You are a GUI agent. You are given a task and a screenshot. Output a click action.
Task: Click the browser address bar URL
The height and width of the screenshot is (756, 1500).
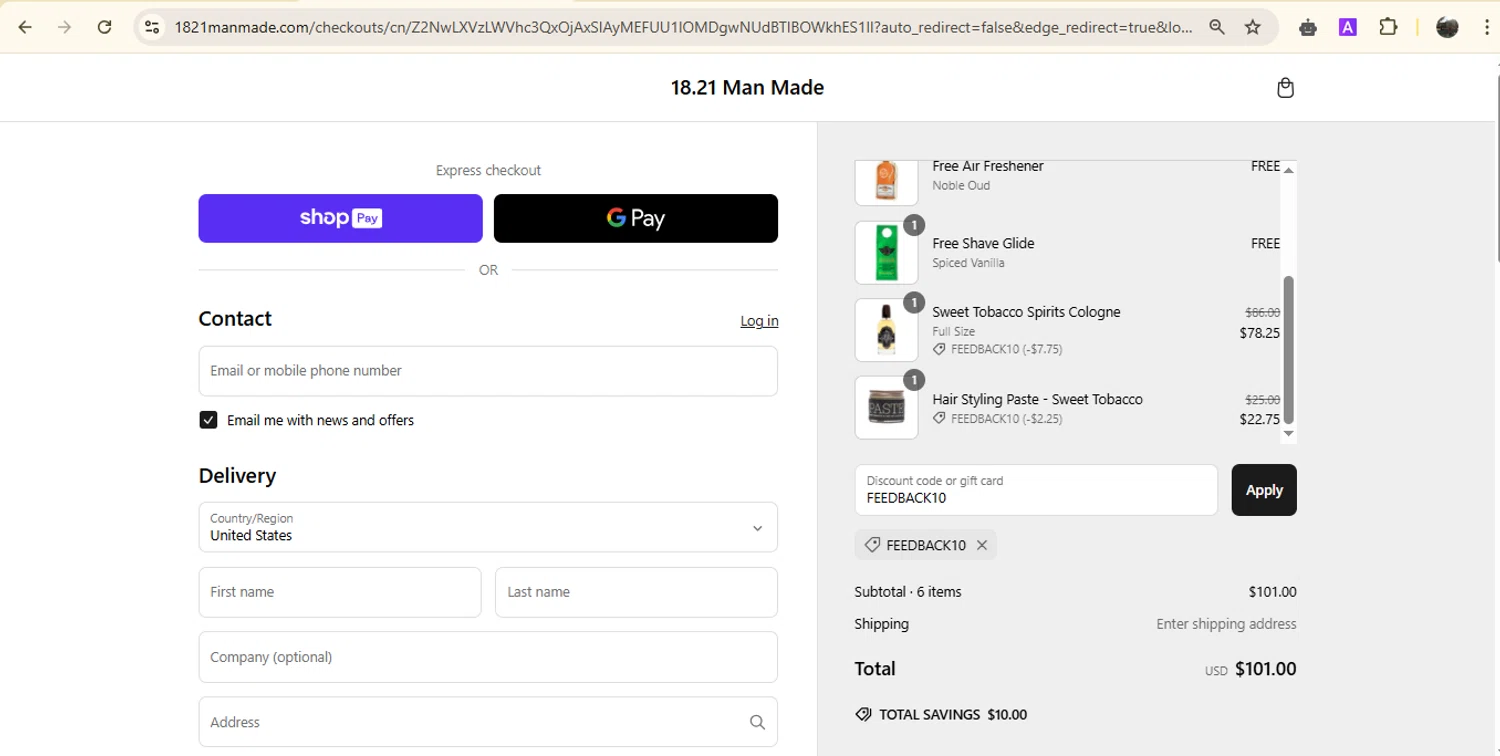[683, 27]
